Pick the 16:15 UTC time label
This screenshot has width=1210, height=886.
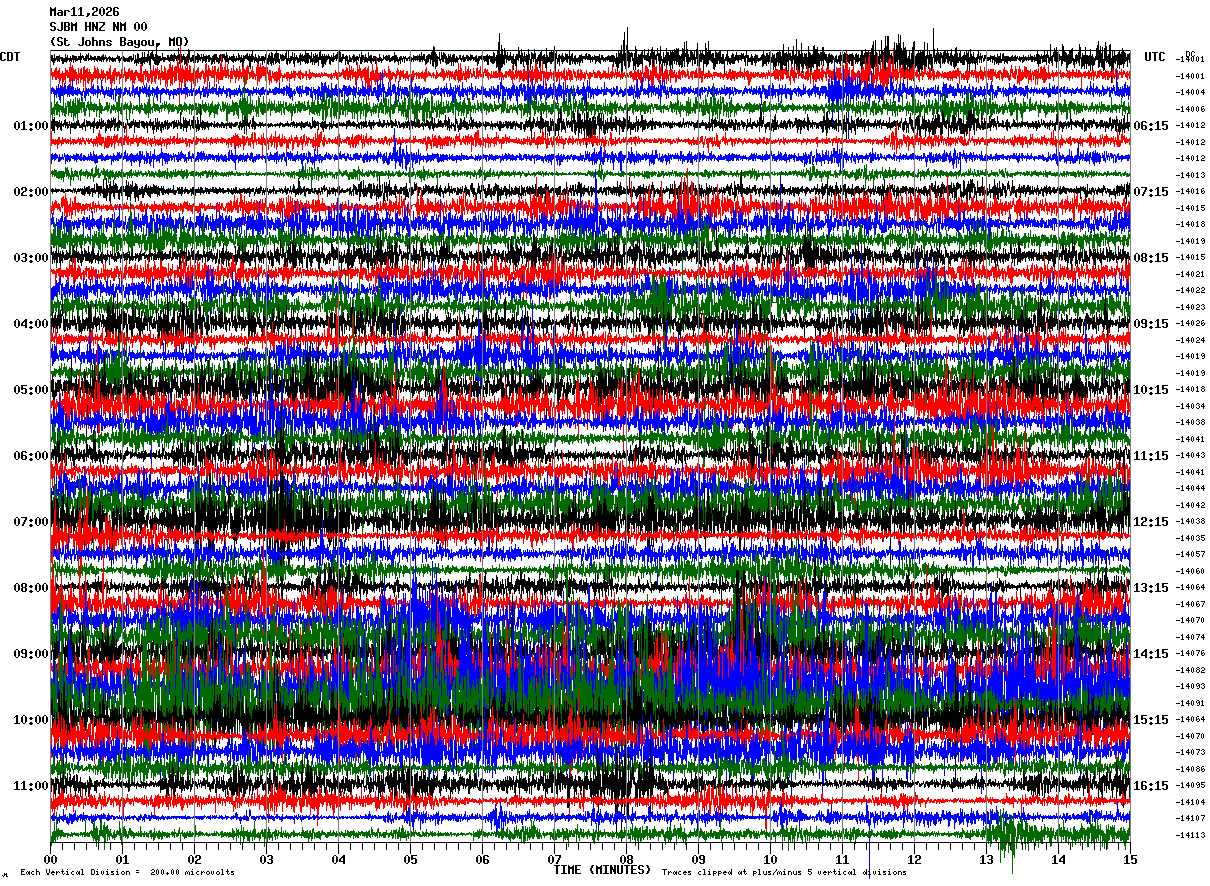(1151, 786)
